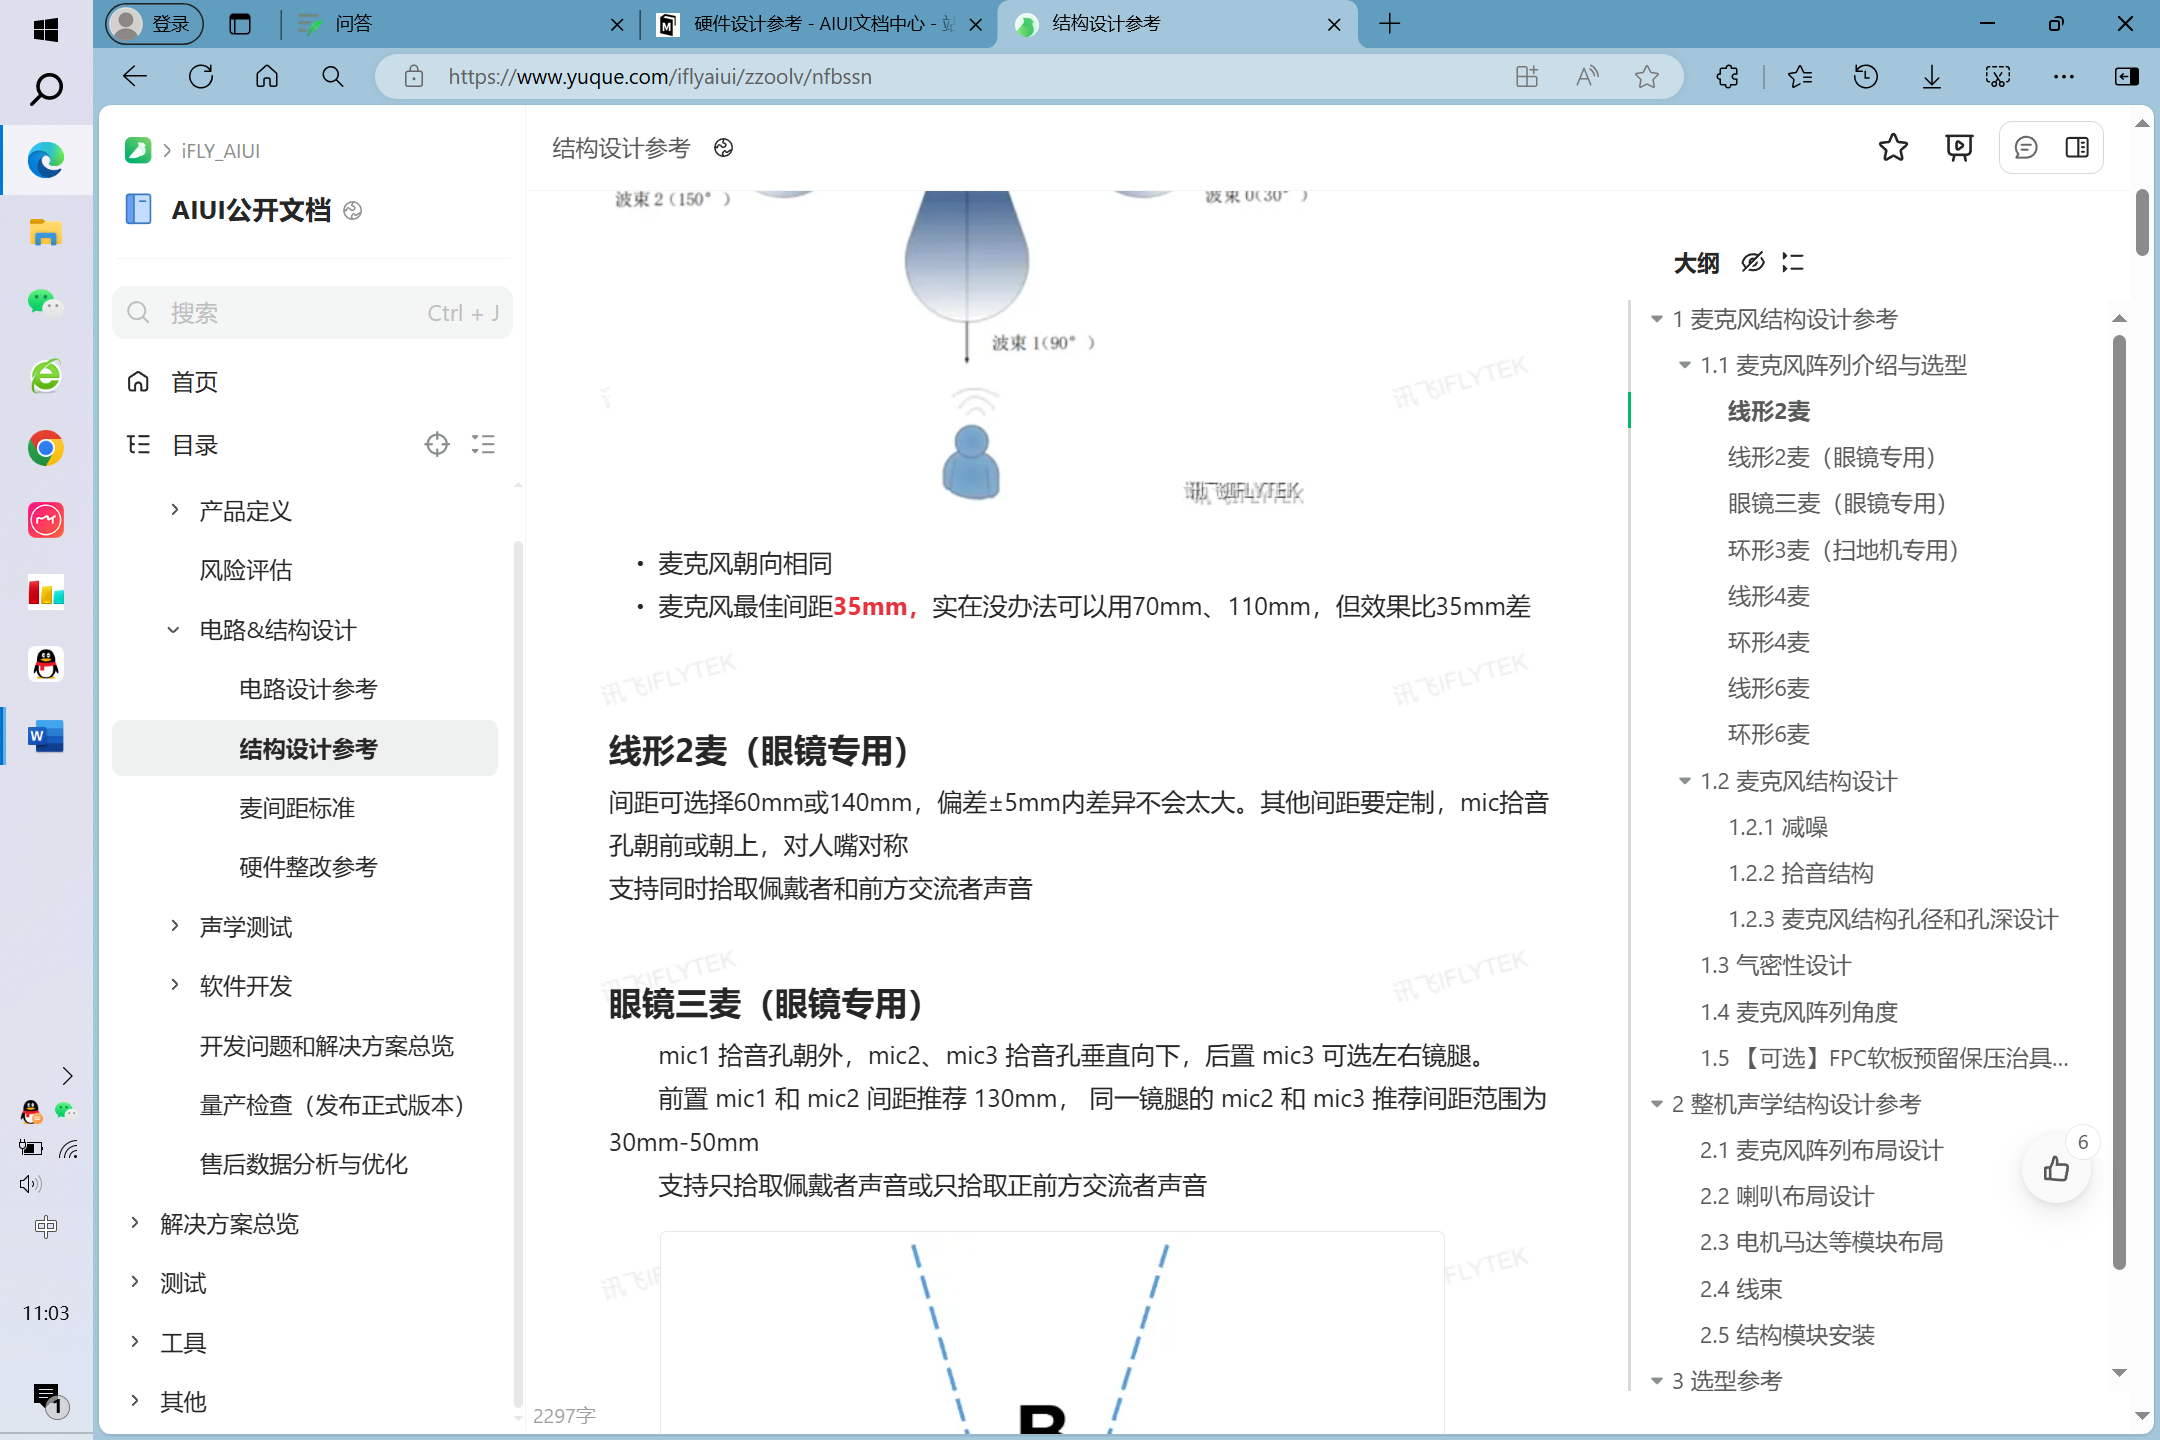Open WeChat from the taskbar
This screenshot has height=1440, width=2160.
(45, 302)
